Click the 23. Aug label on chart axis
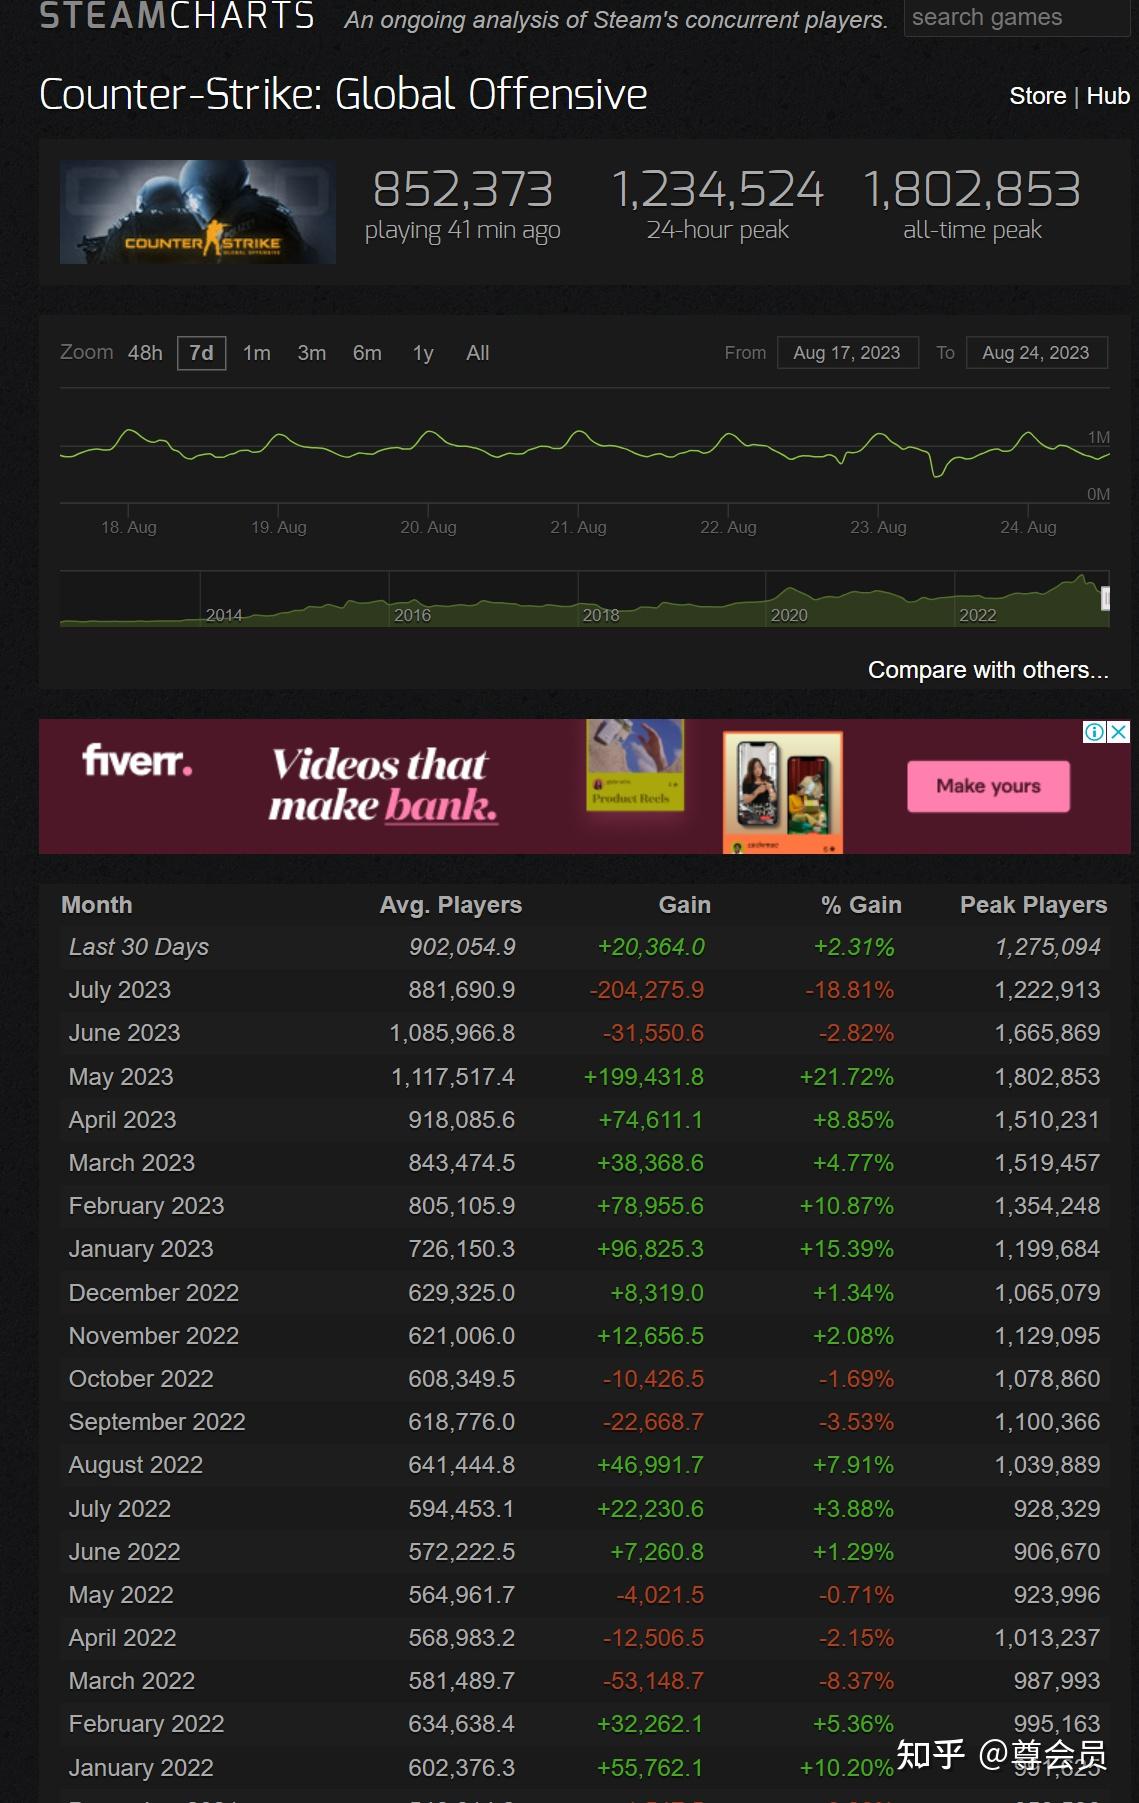Image resolution: width=1139 pixels, height=1803 pixels. 878,527
